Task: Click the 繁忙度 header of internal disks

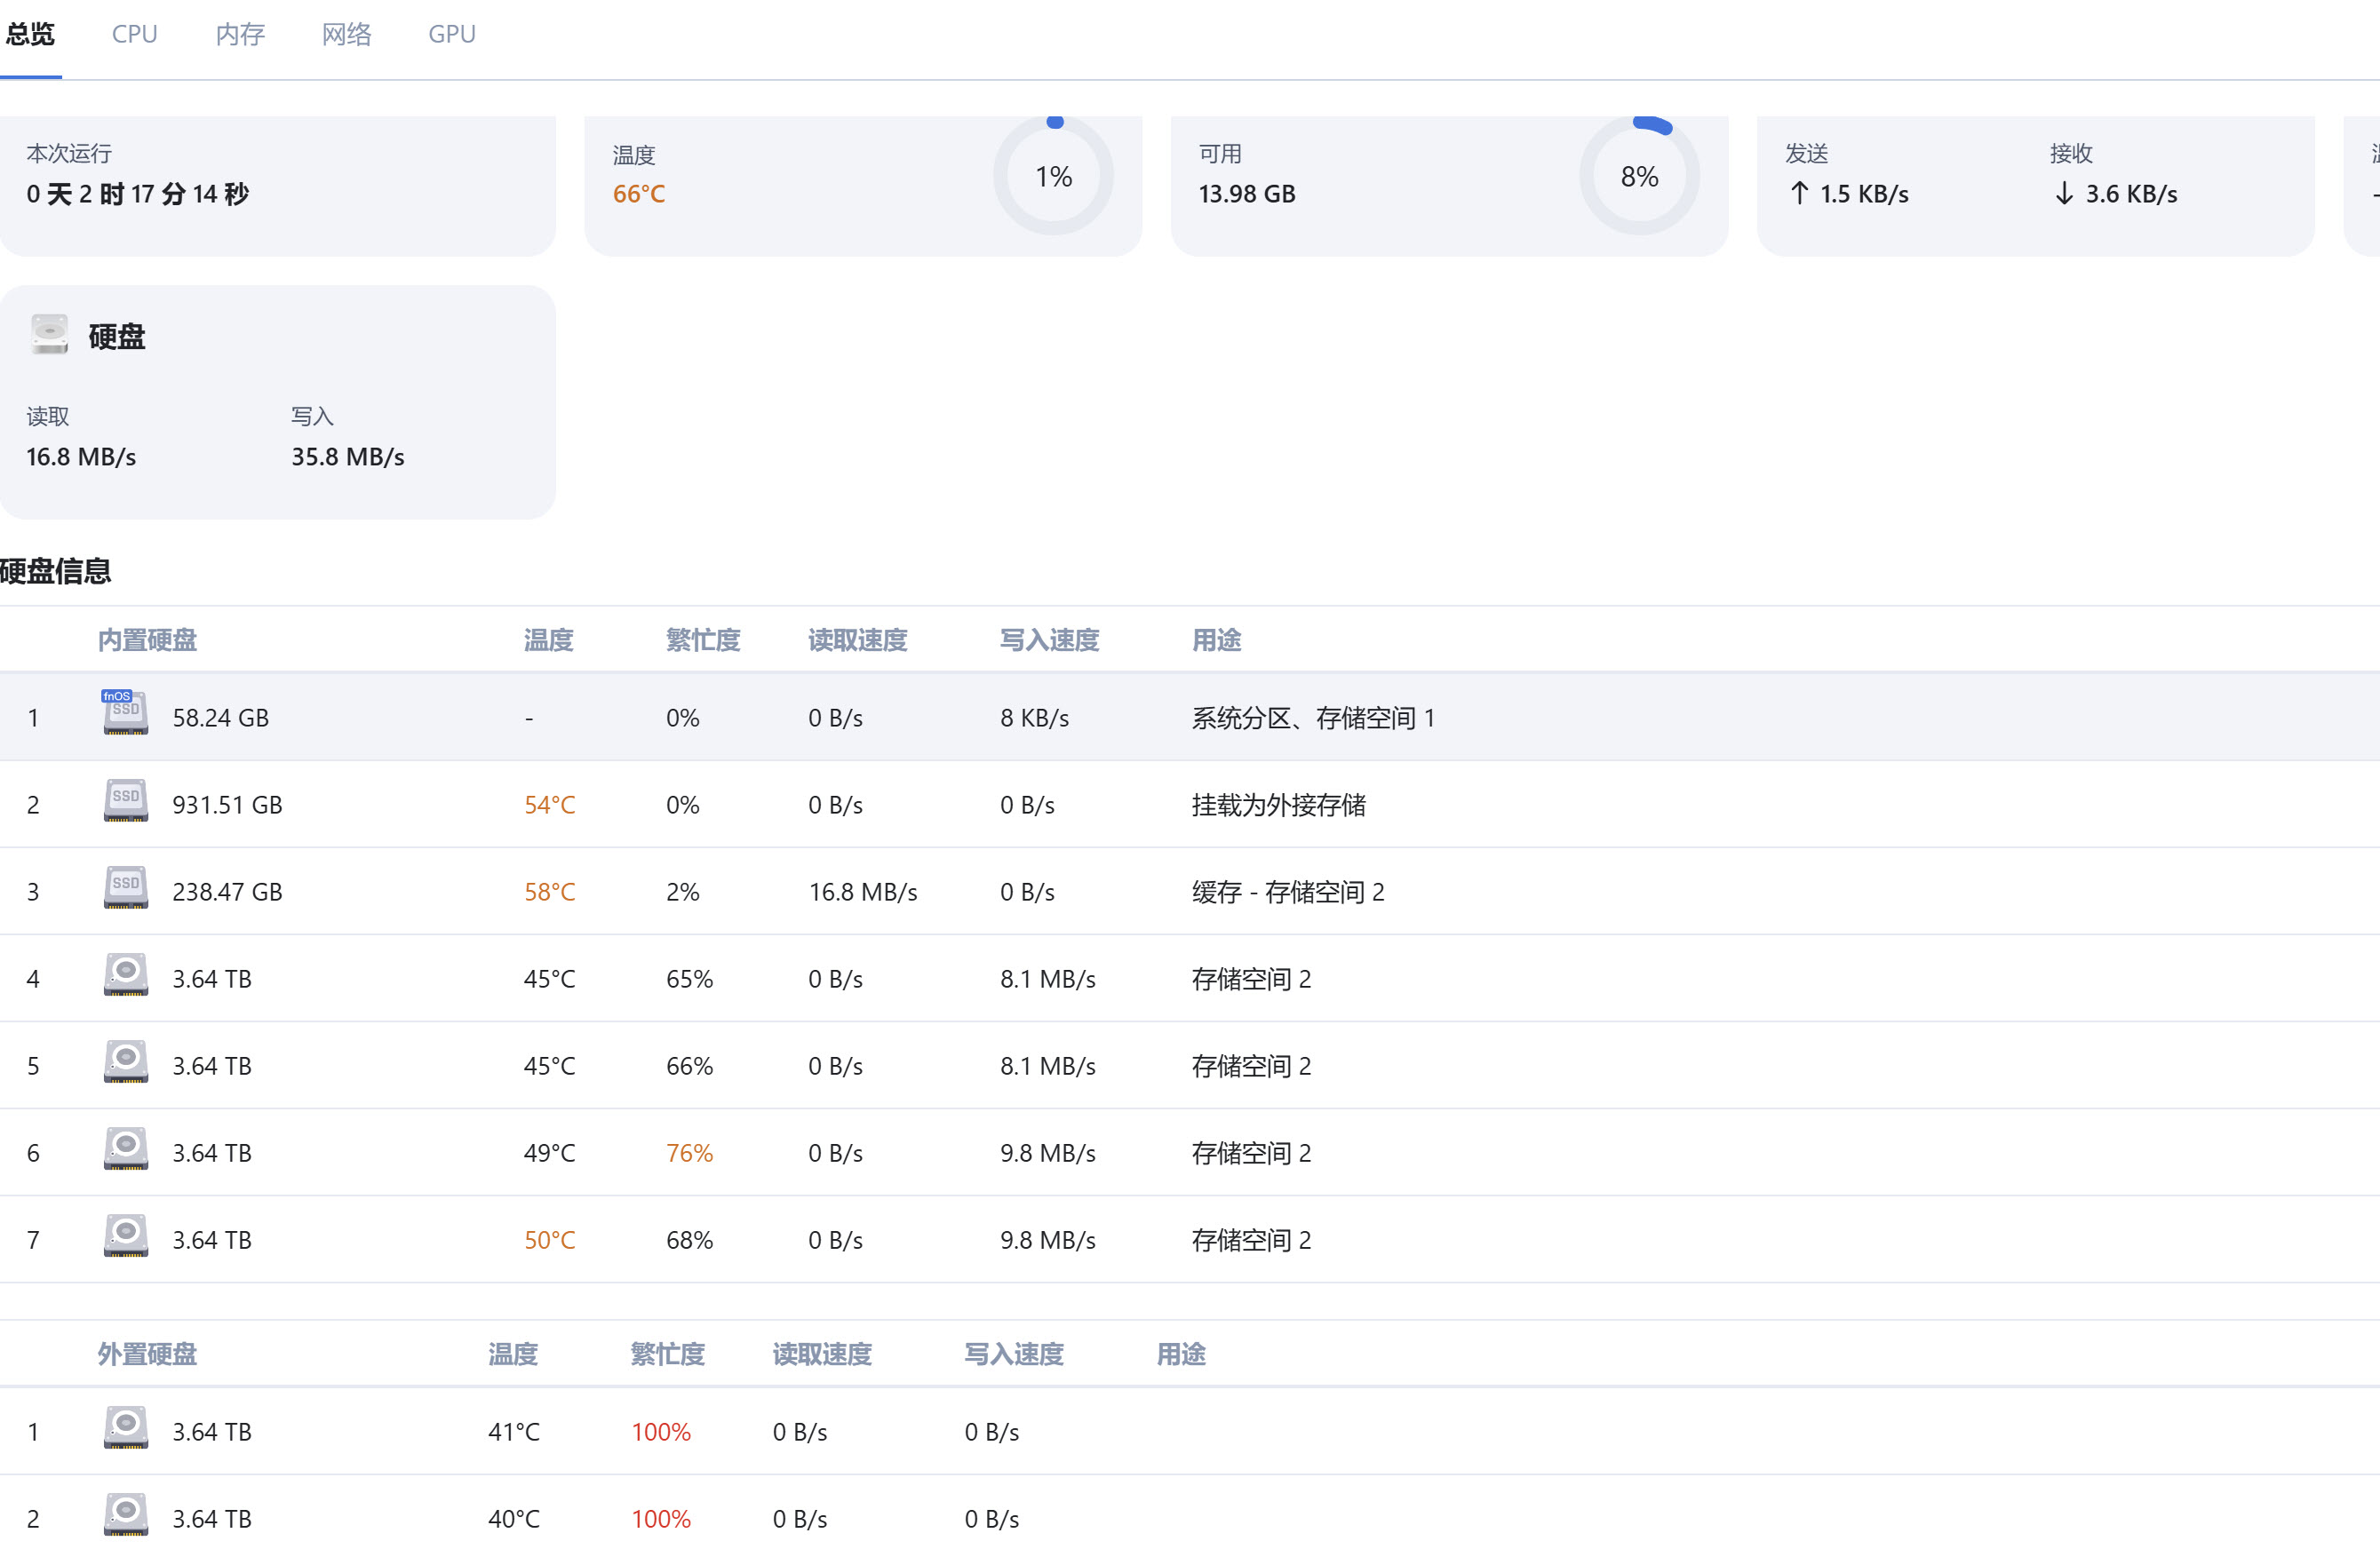Action: pyautogui.click(x=703, y=640)
